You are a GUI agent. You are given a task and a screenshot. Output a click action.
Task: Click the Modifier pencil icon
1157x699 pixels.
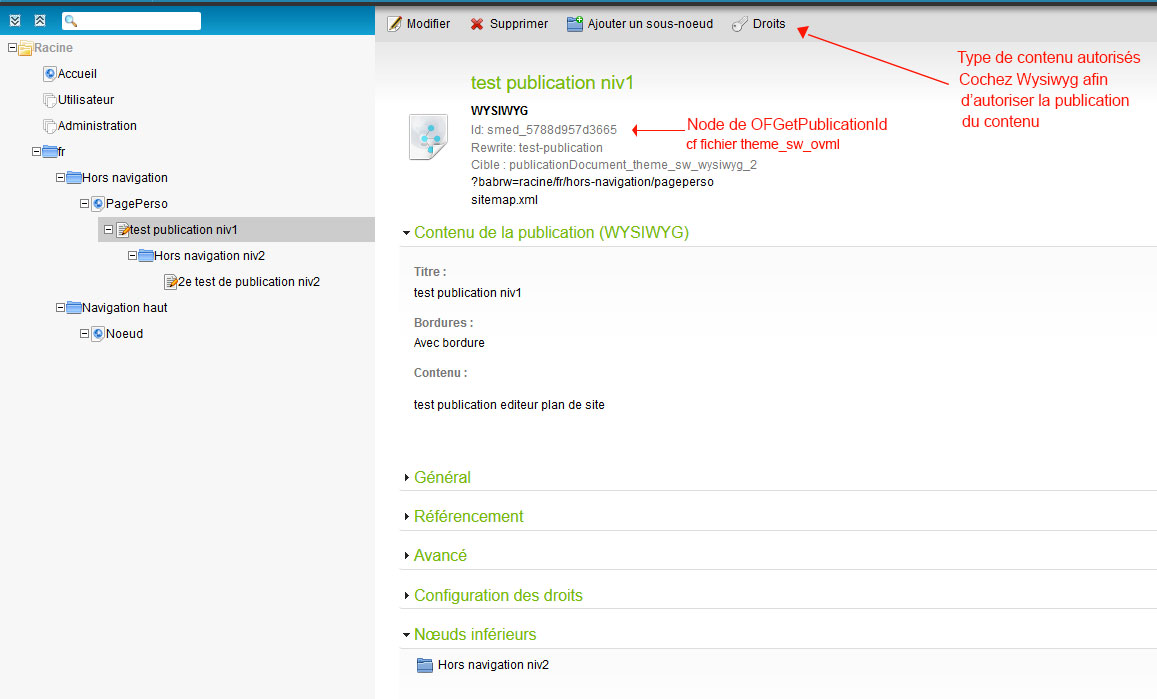pyautogui.click(x=394, y=24)
